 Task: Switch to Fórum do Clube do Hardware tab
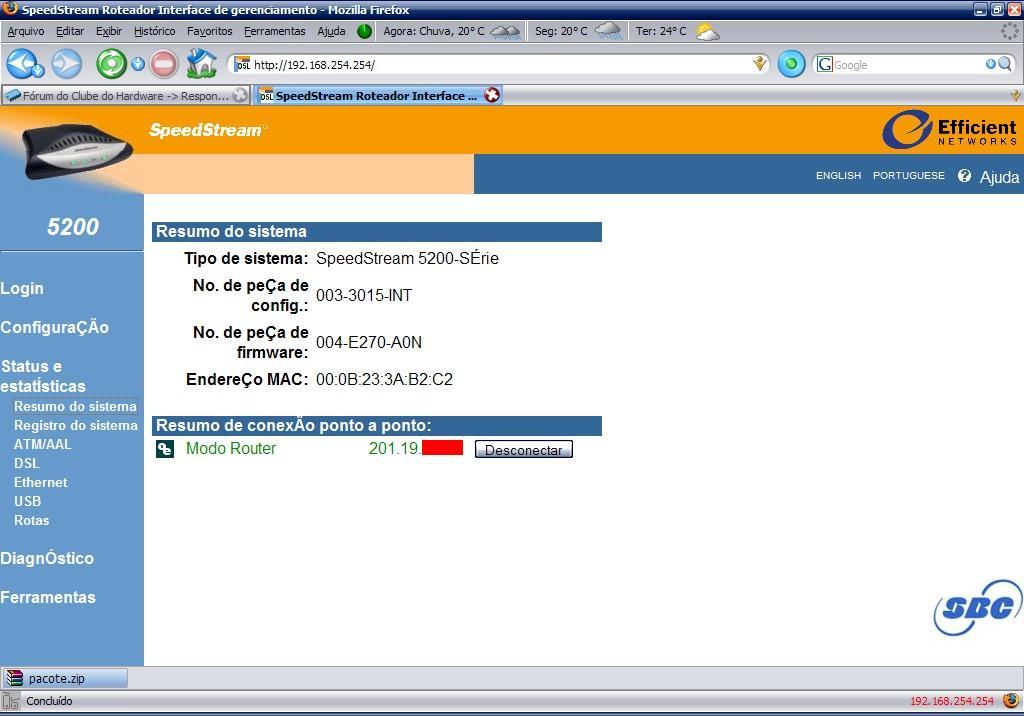point(126,95)
